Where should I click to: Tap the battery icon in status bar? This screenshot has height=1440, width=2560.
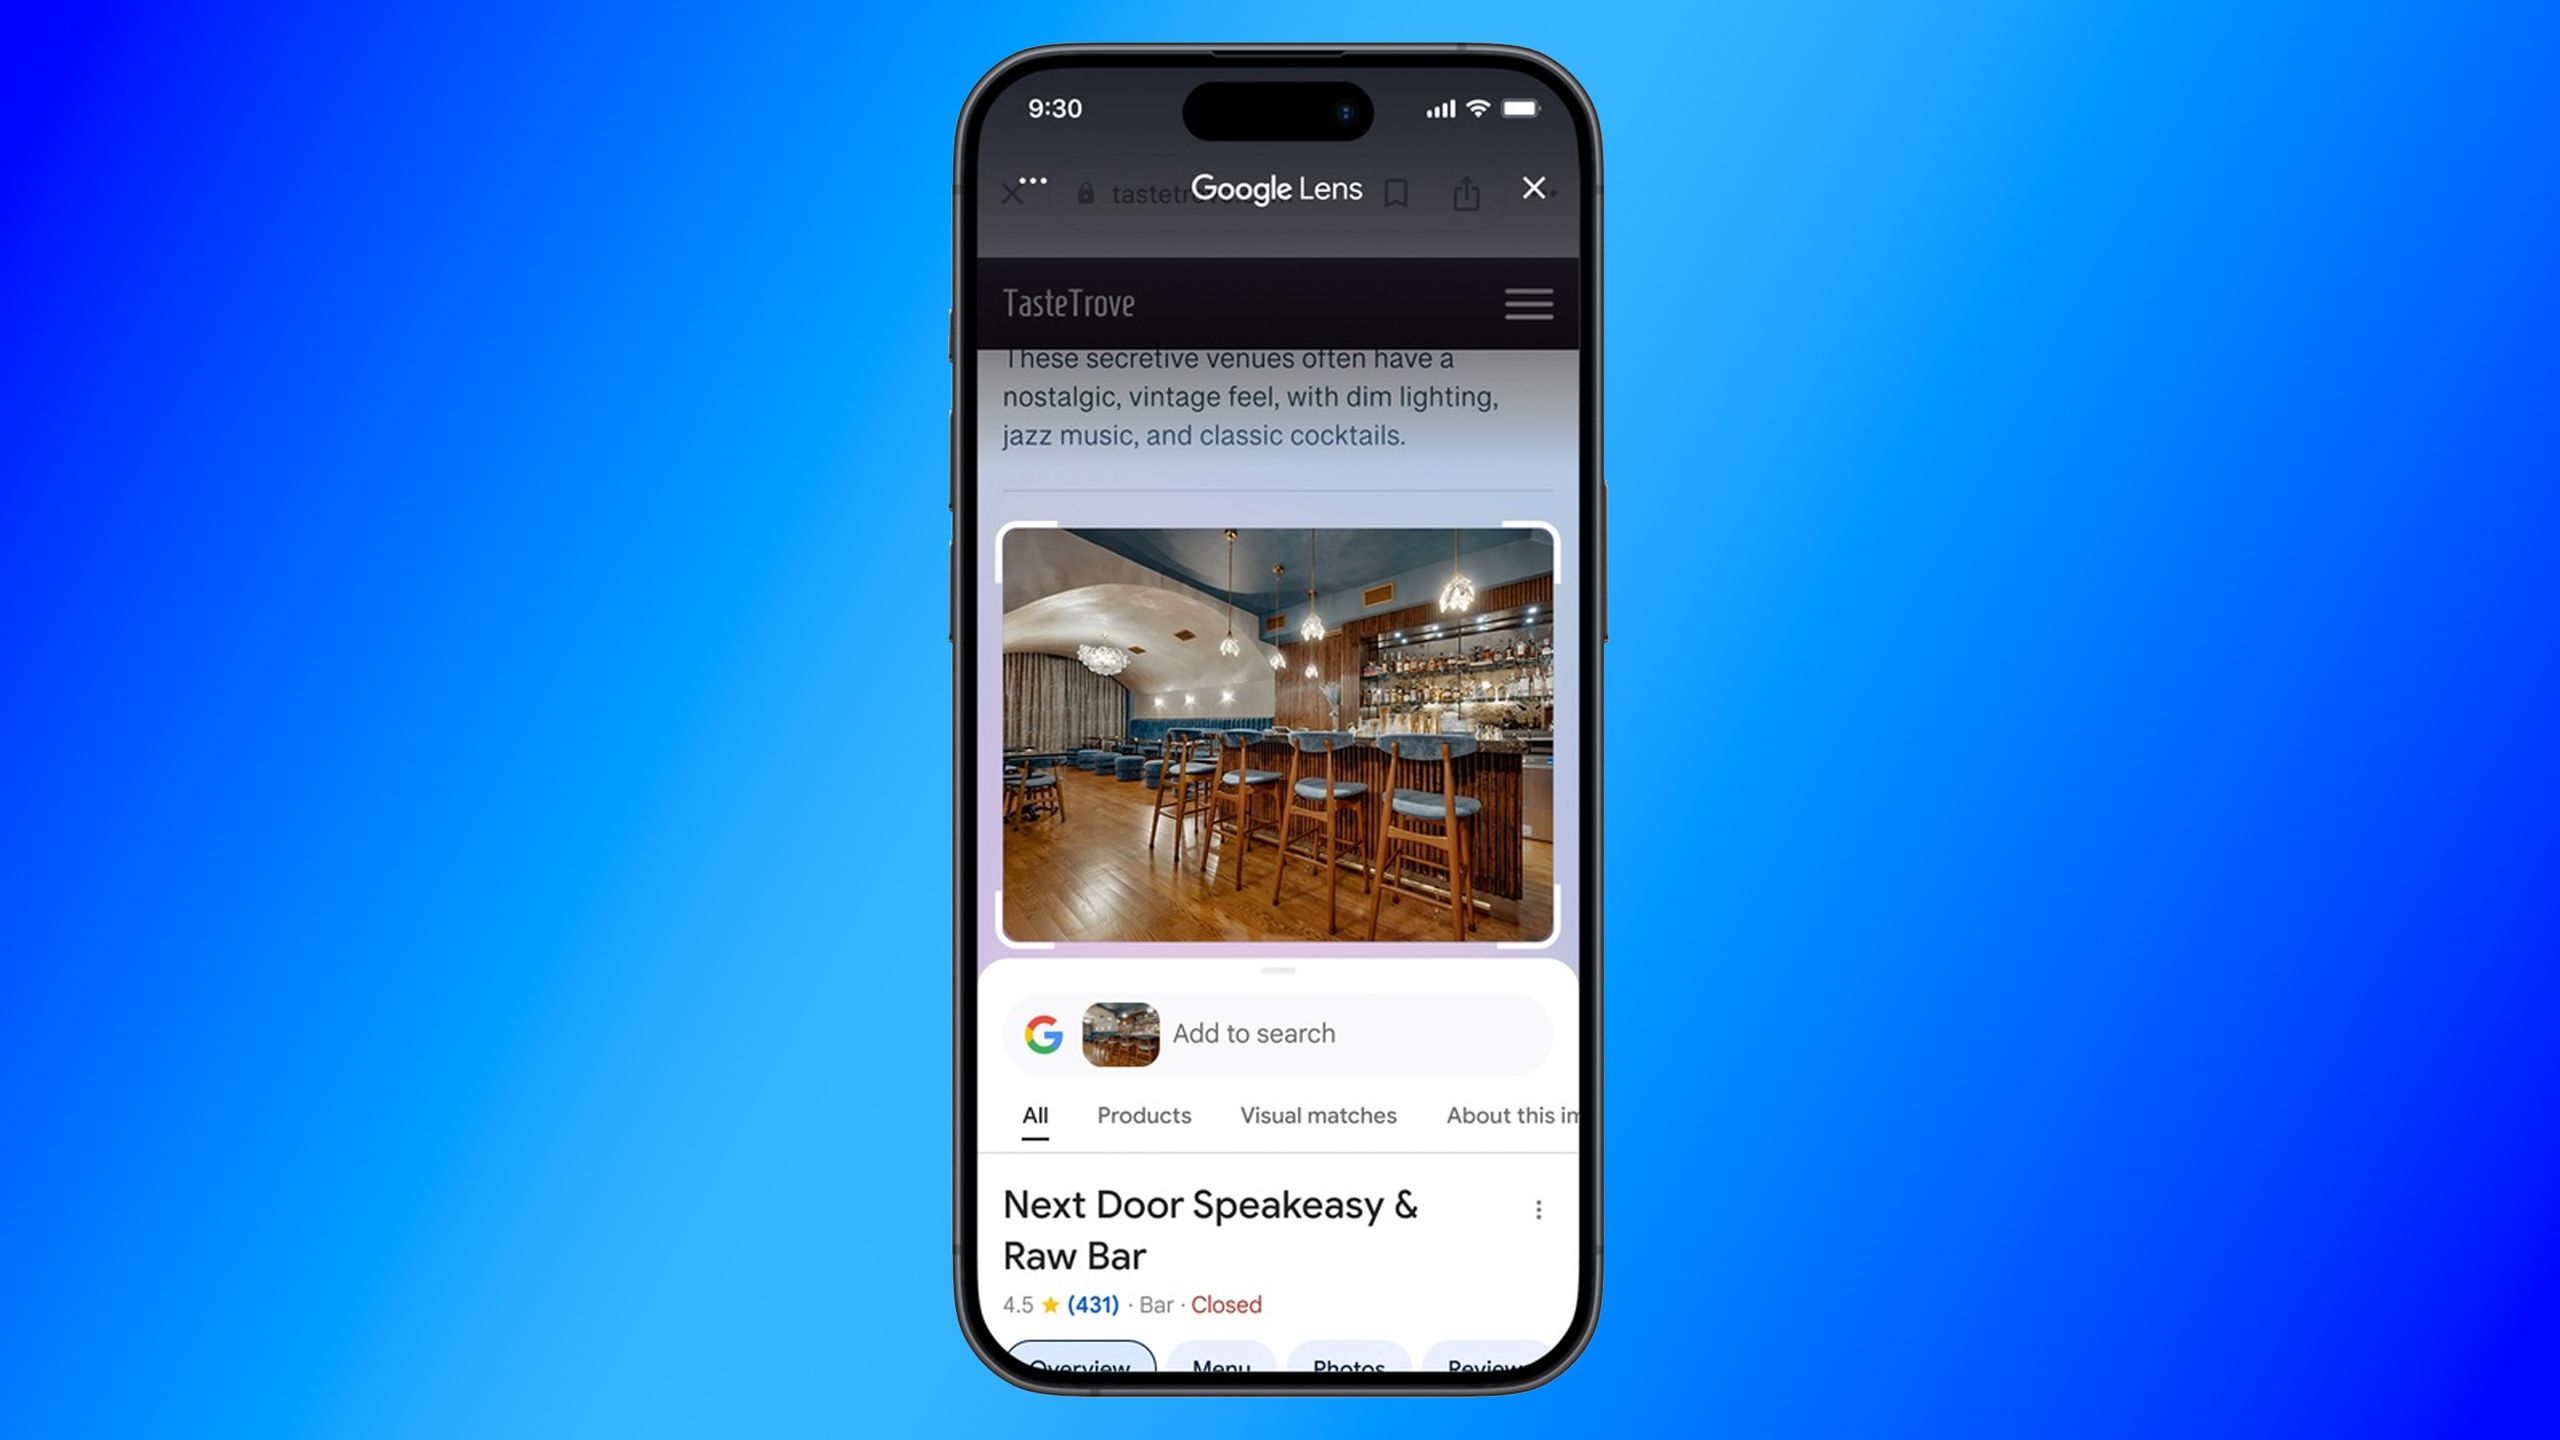pyautogui.click(x=1516, y=109)
